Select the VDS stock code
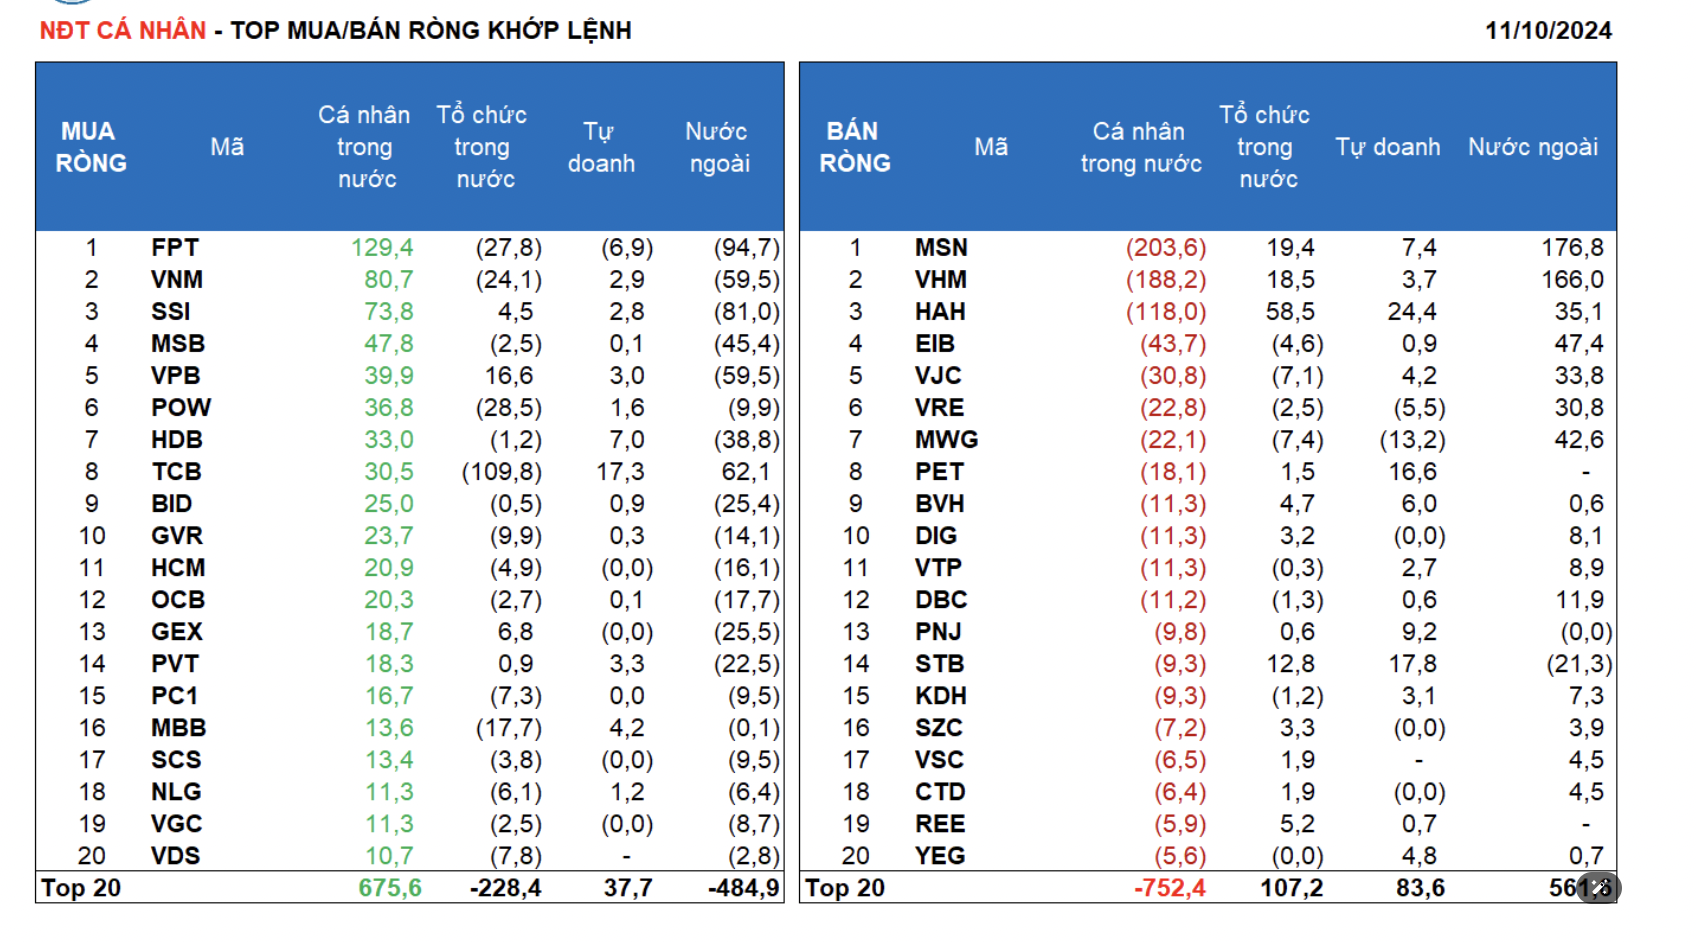The height and width of the screenshot is (942, 1696). click(175, 855)
